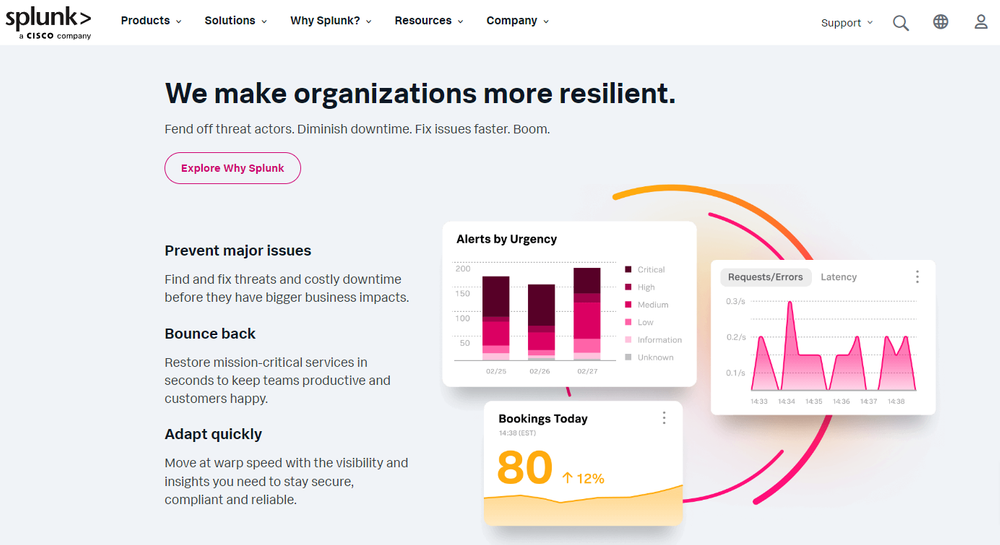Open Requests/Errors card kebab menu

(917, 277)
